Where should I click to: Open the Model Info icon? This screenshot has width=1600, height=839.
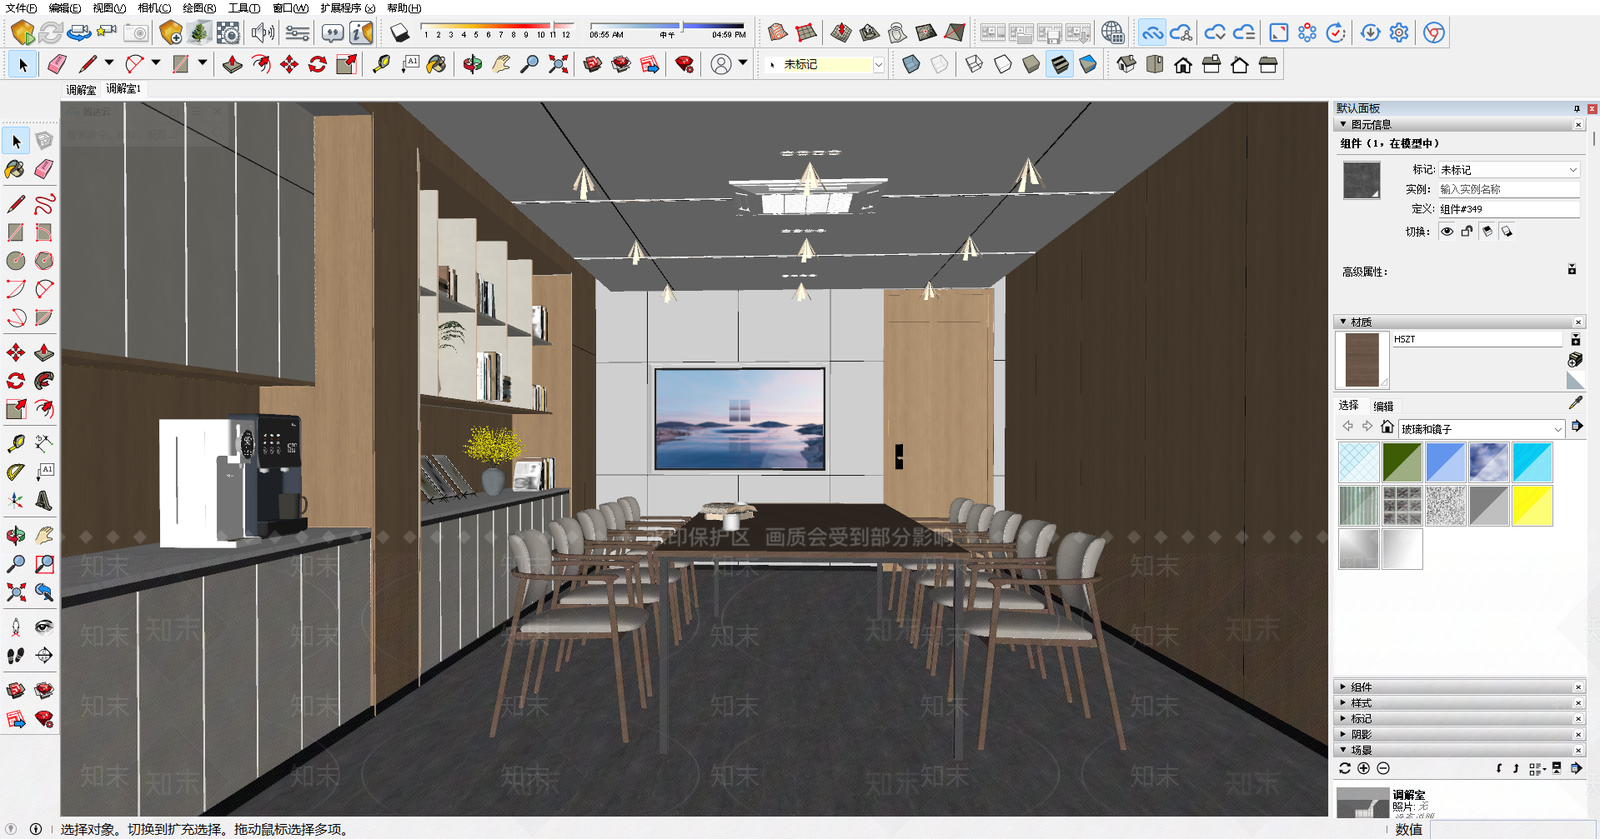361,32
